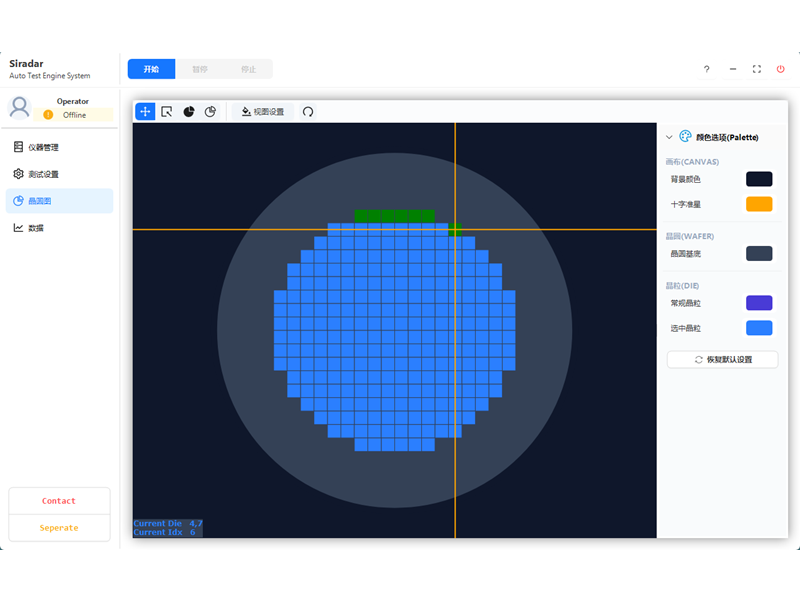
Task: Select the move/pan tool icon
Action: click(145, 112)
